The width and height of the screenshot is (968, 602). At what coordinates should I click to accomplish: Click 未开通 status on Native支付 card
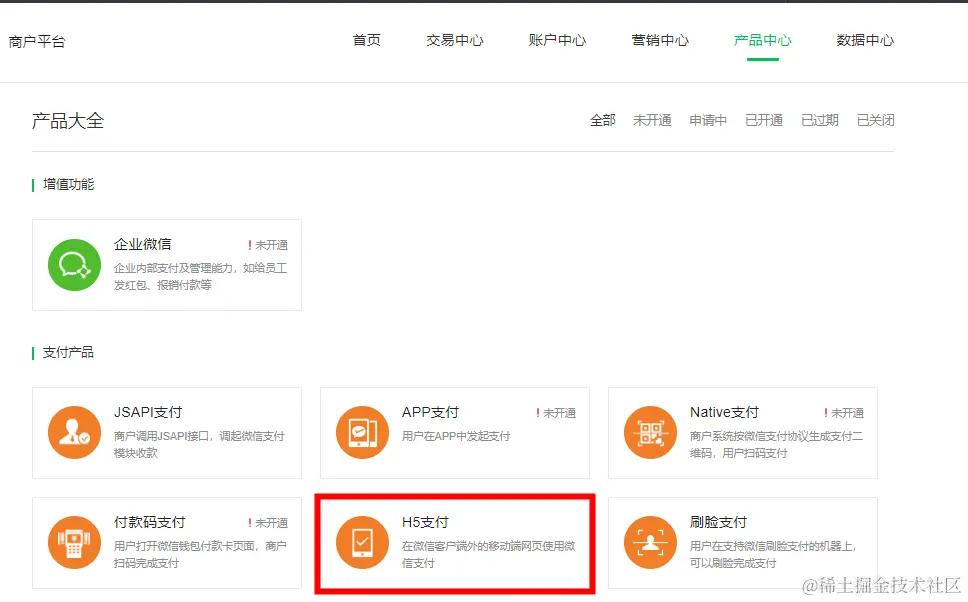pyautogui.click(x=844, y=413)
